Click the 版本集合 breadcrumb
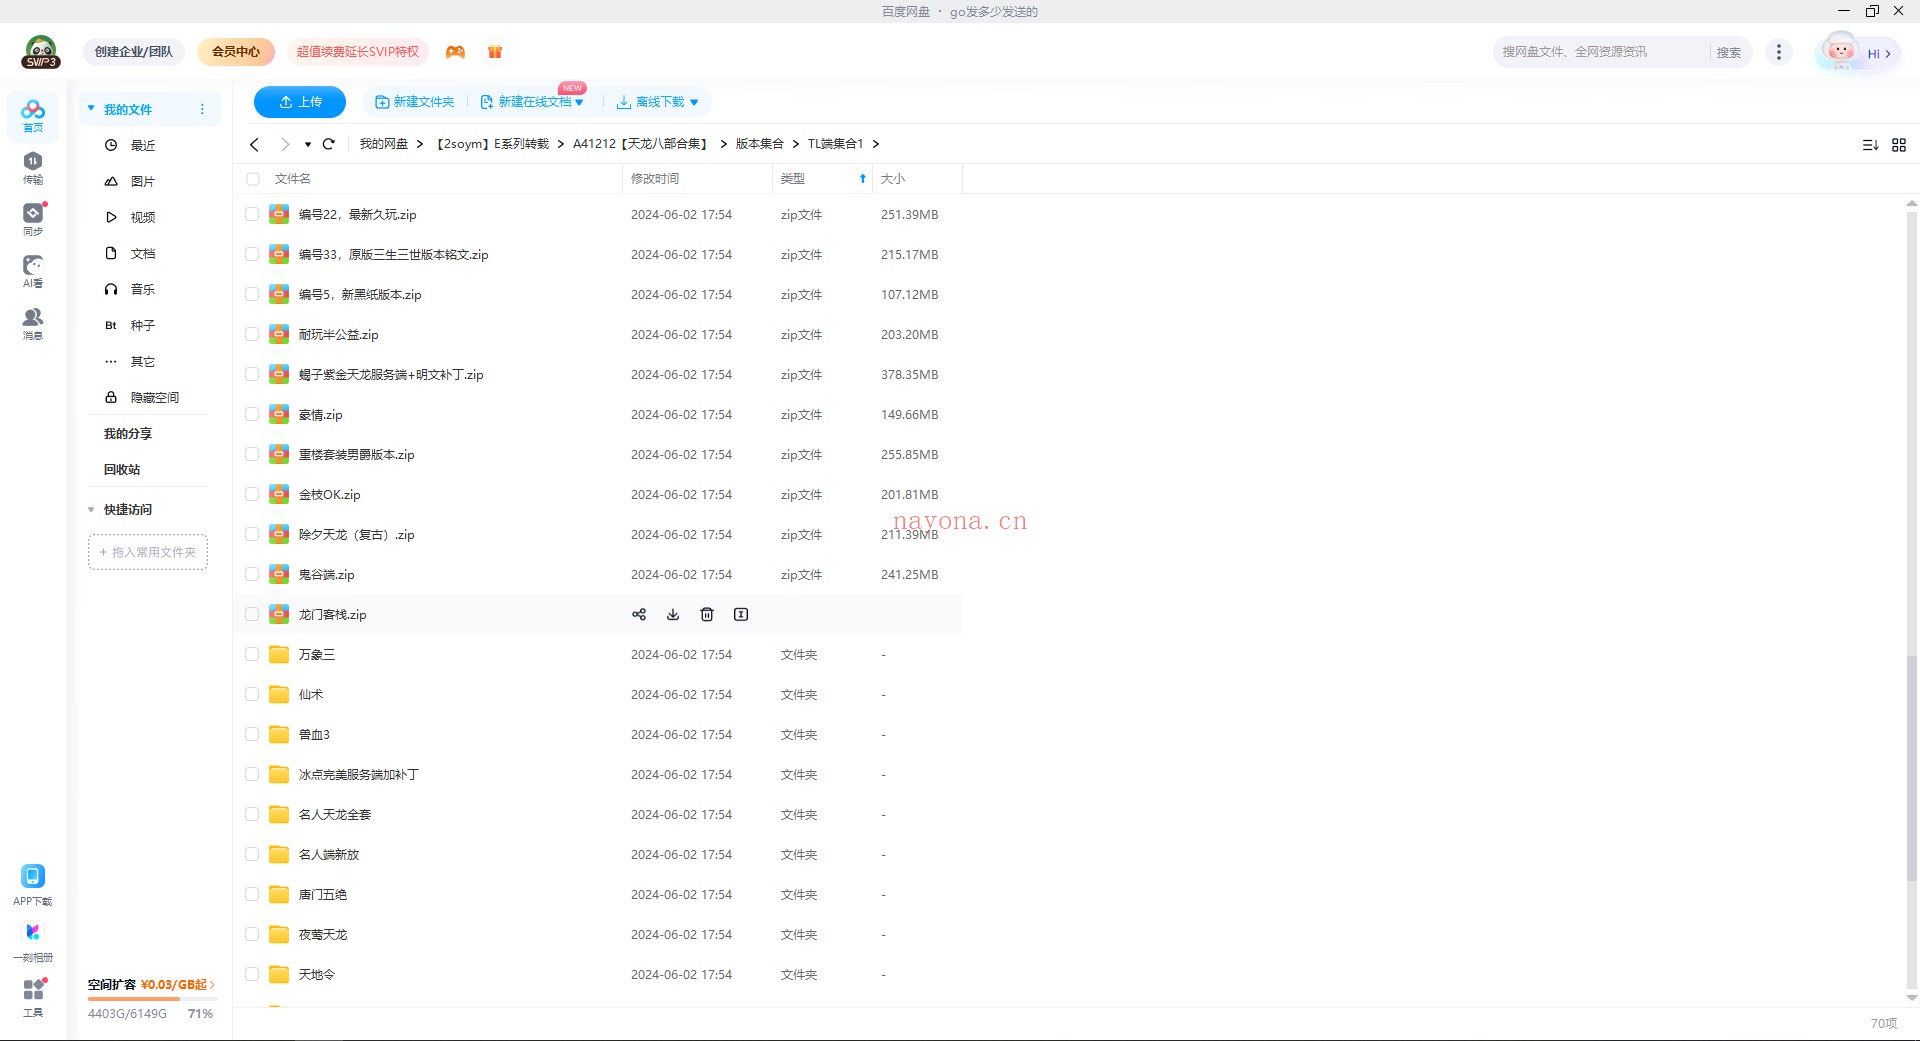The image size is (1920, 1041). 760,144
